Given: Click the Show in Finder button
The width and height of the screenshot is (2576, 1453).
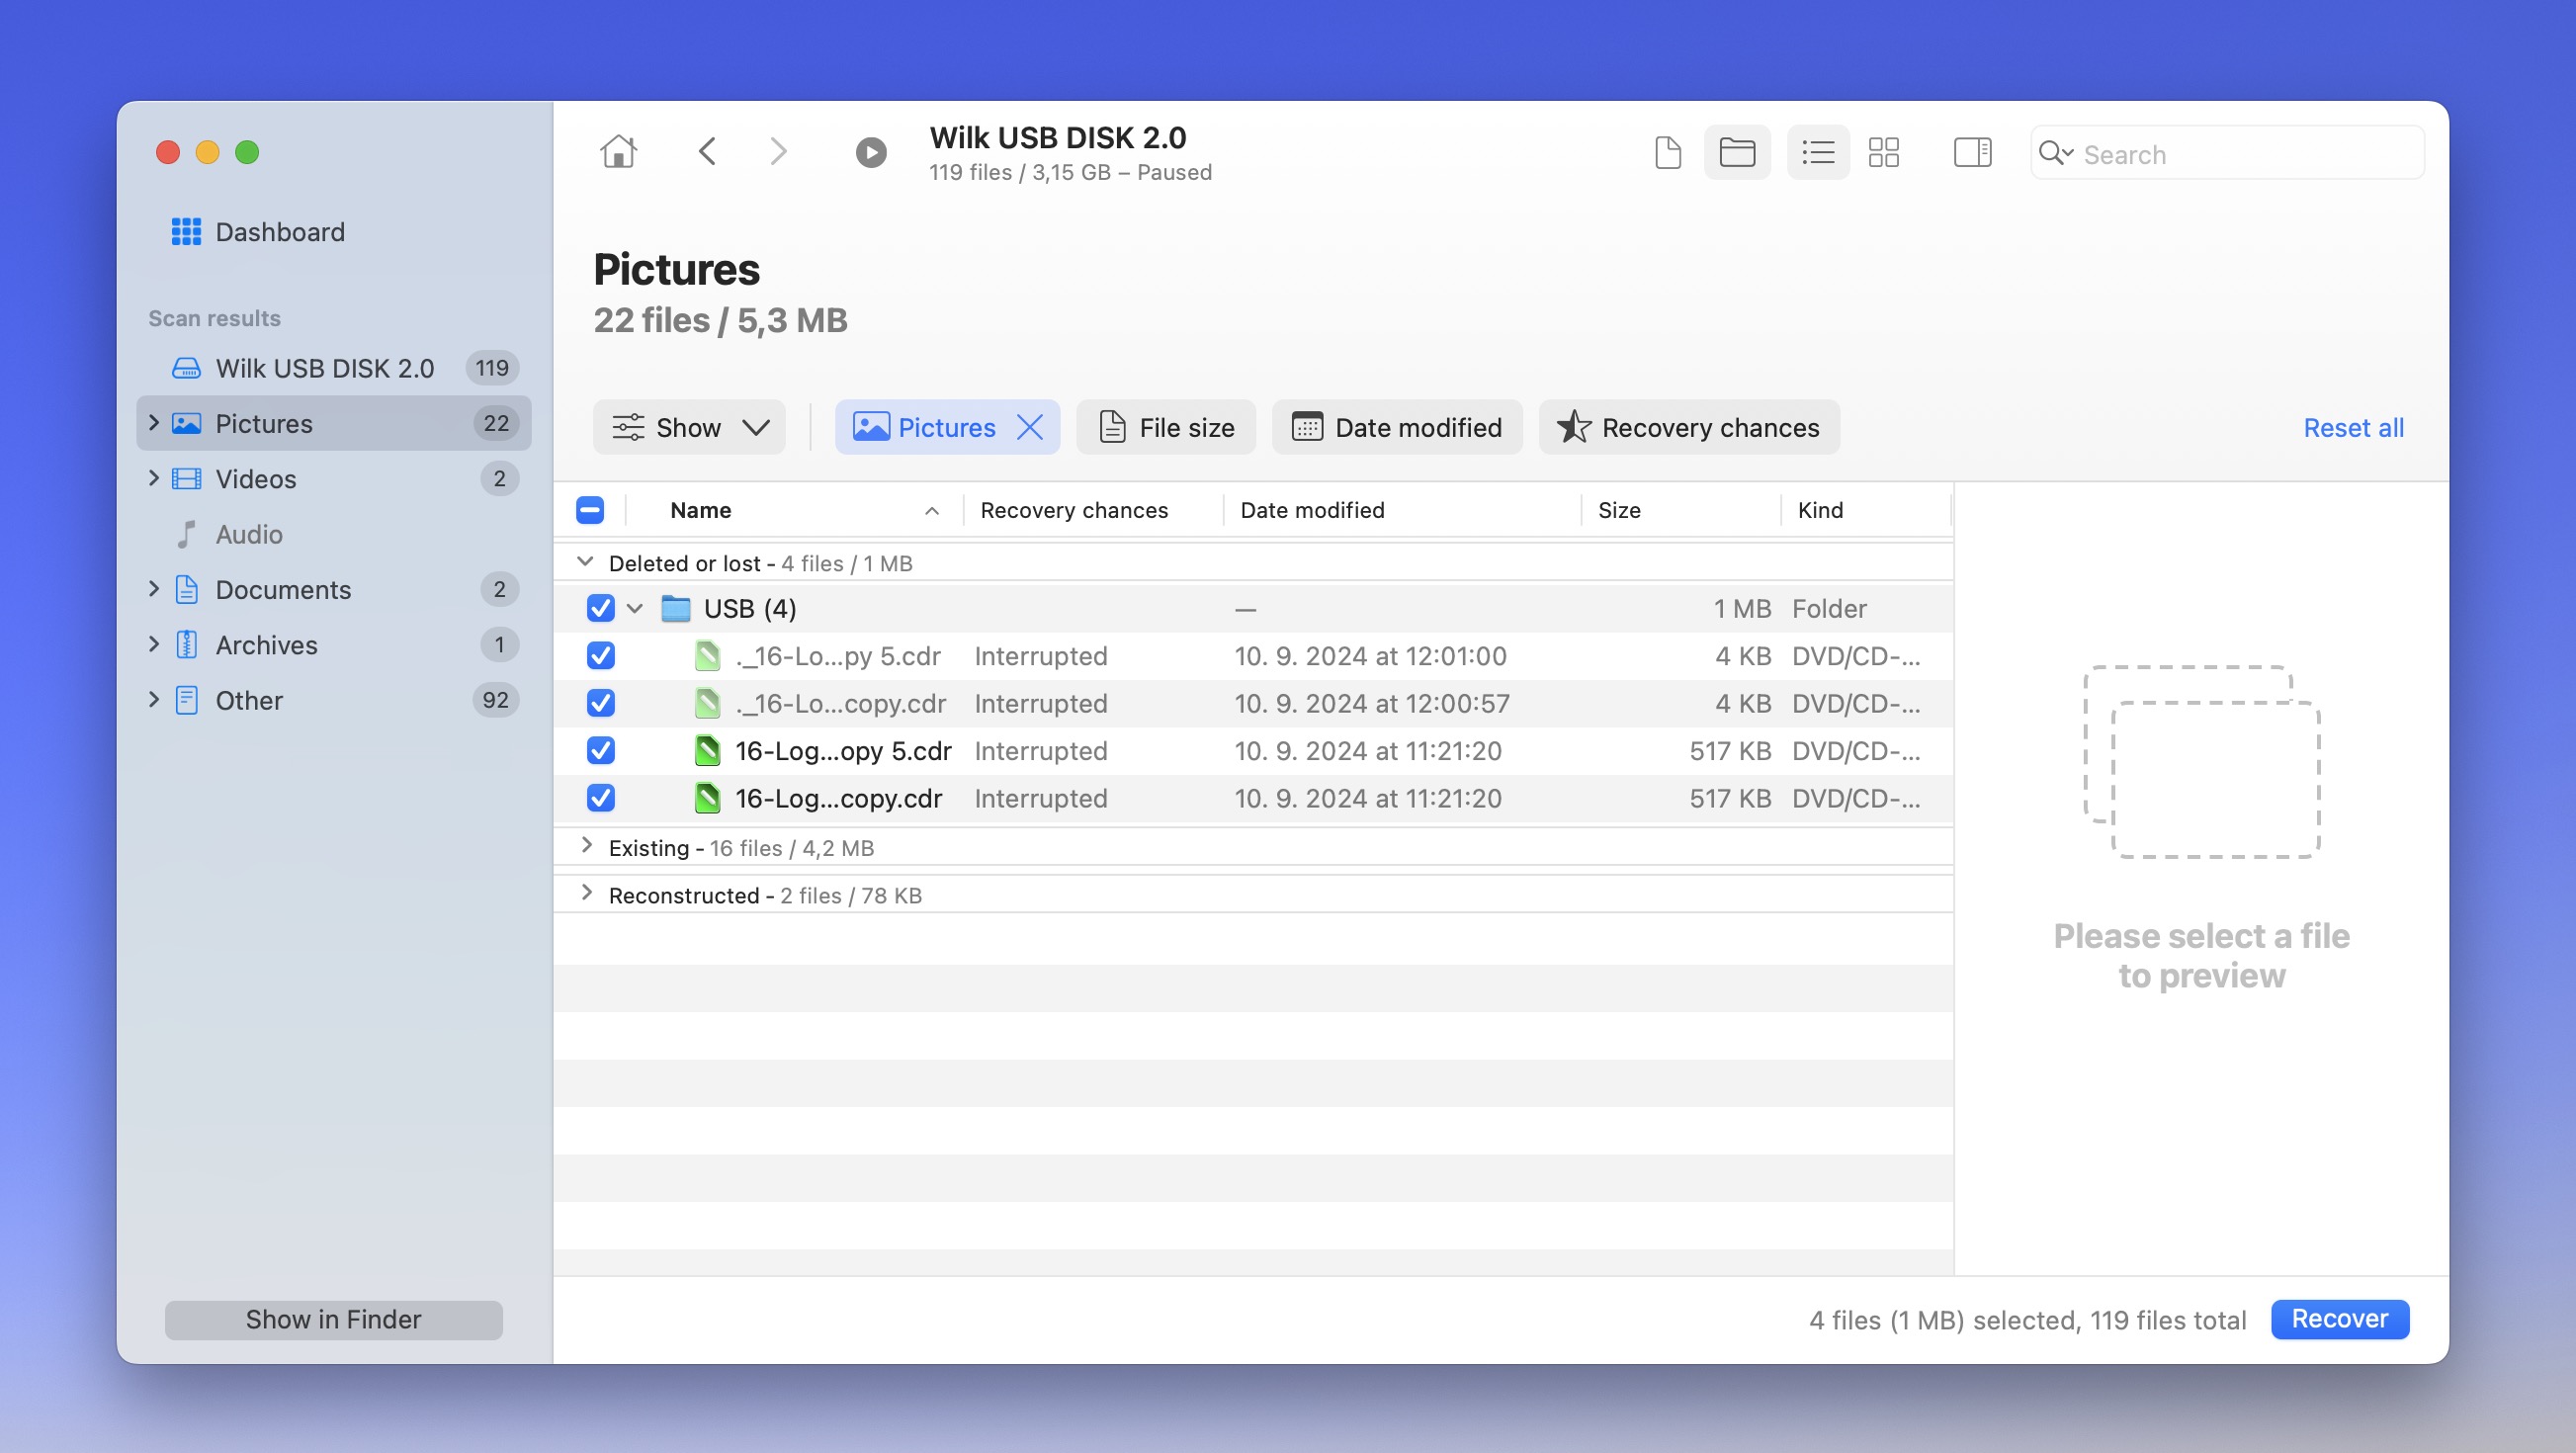Looking at the screenshot, I should 334,1319.
